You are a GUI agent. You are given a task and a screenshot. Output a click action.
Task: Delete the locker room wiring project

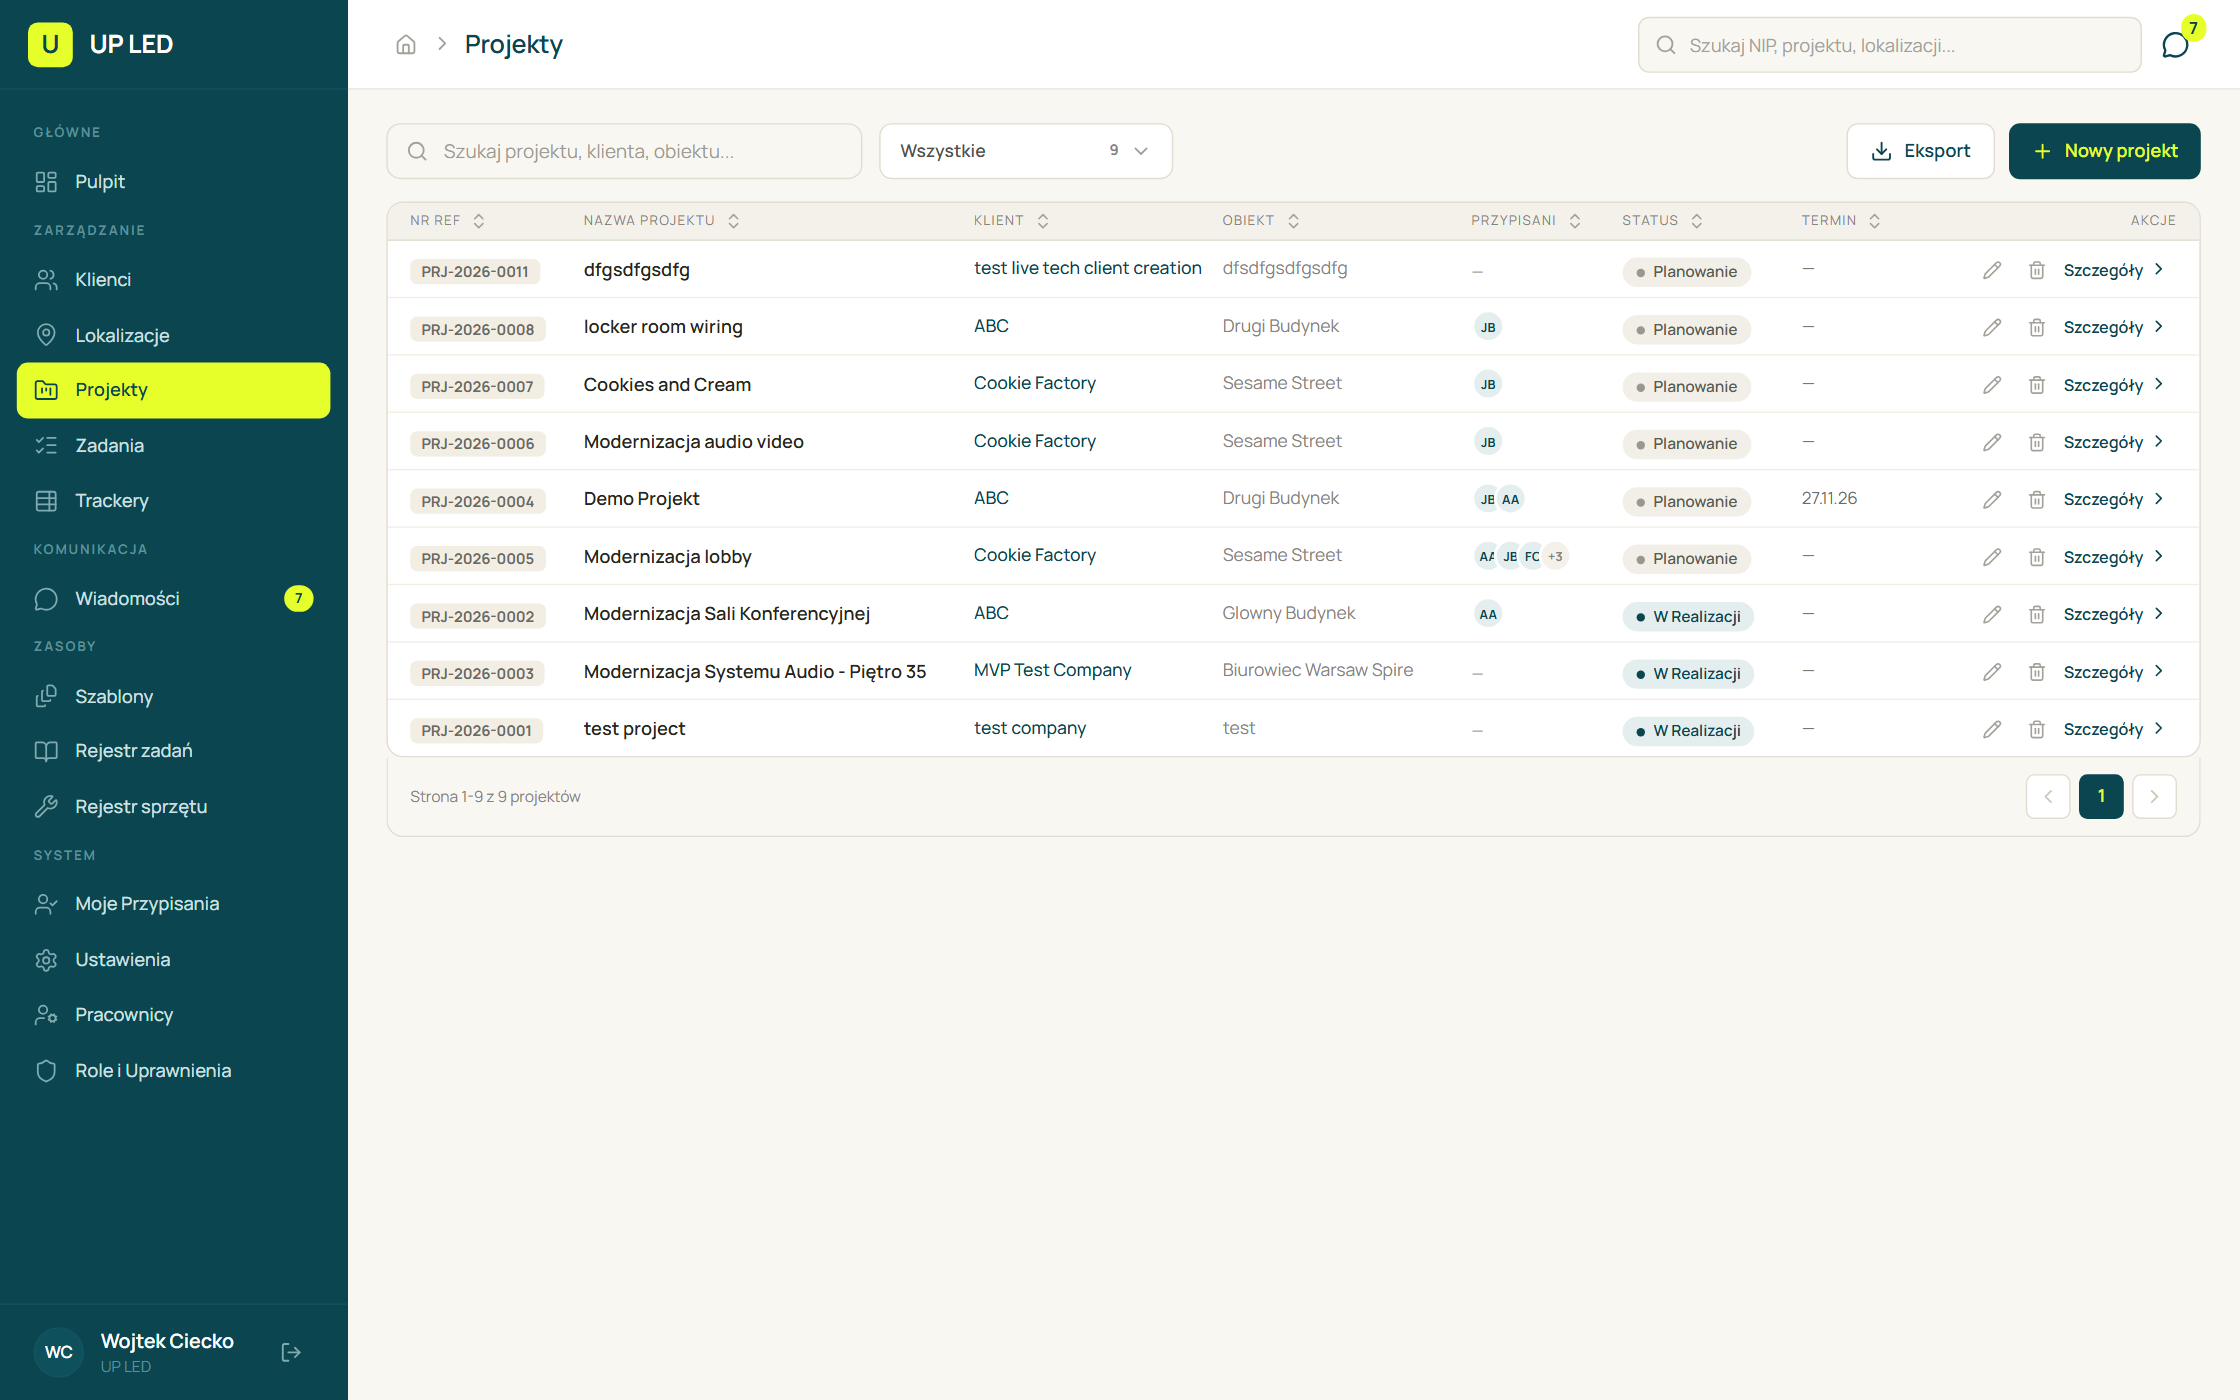tap(2036, 327)
